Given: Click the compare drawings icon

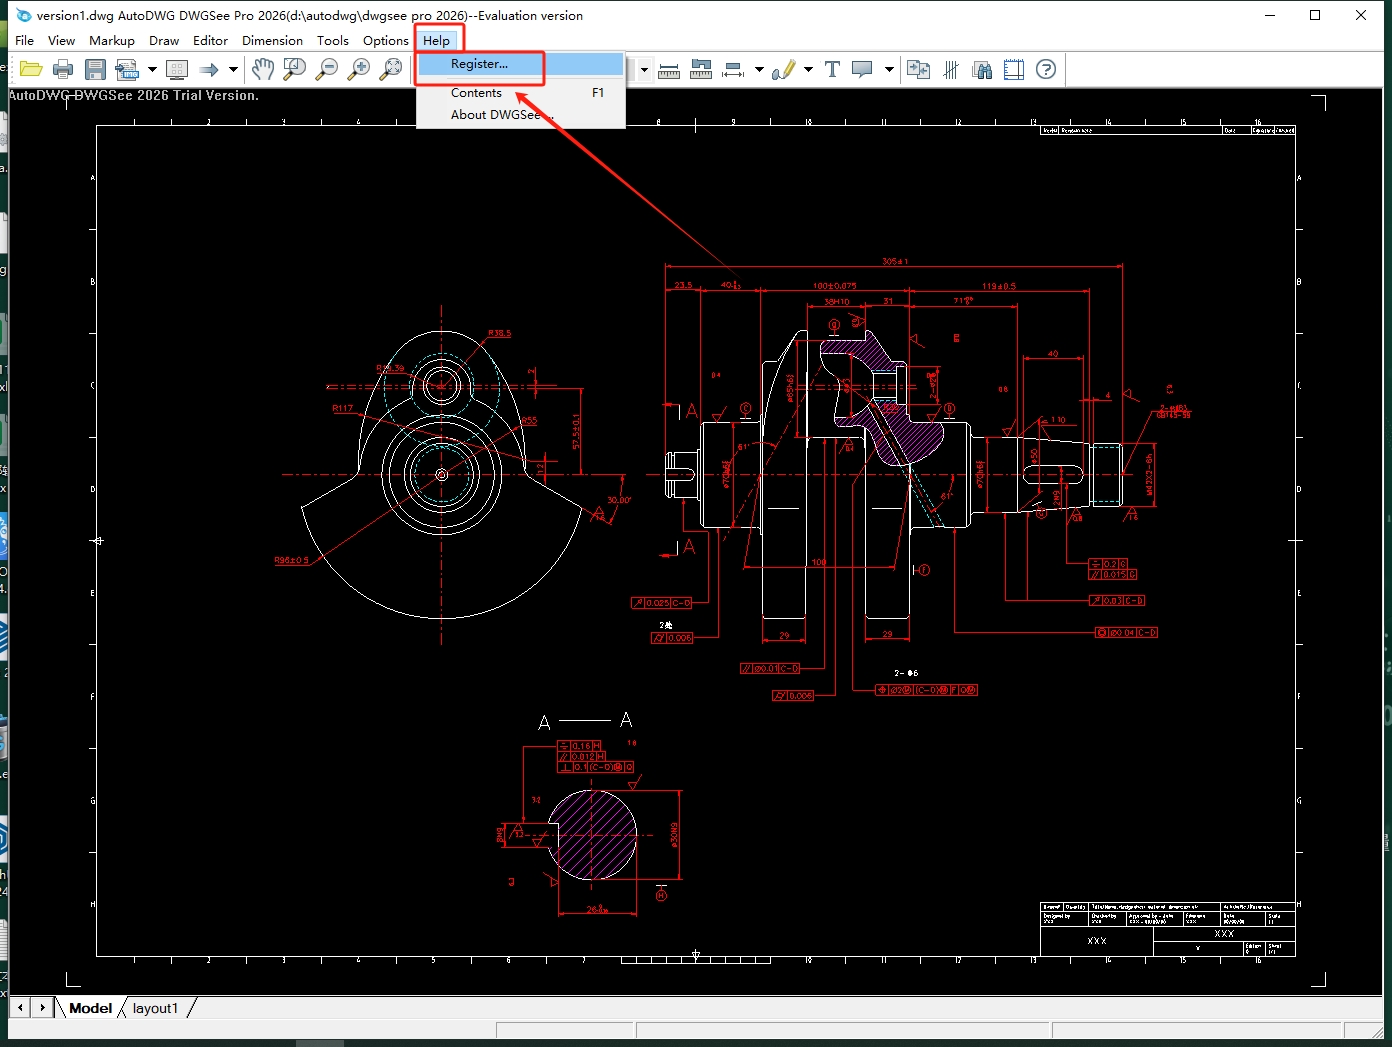Looking at the screenshot, I should point(918,69).
